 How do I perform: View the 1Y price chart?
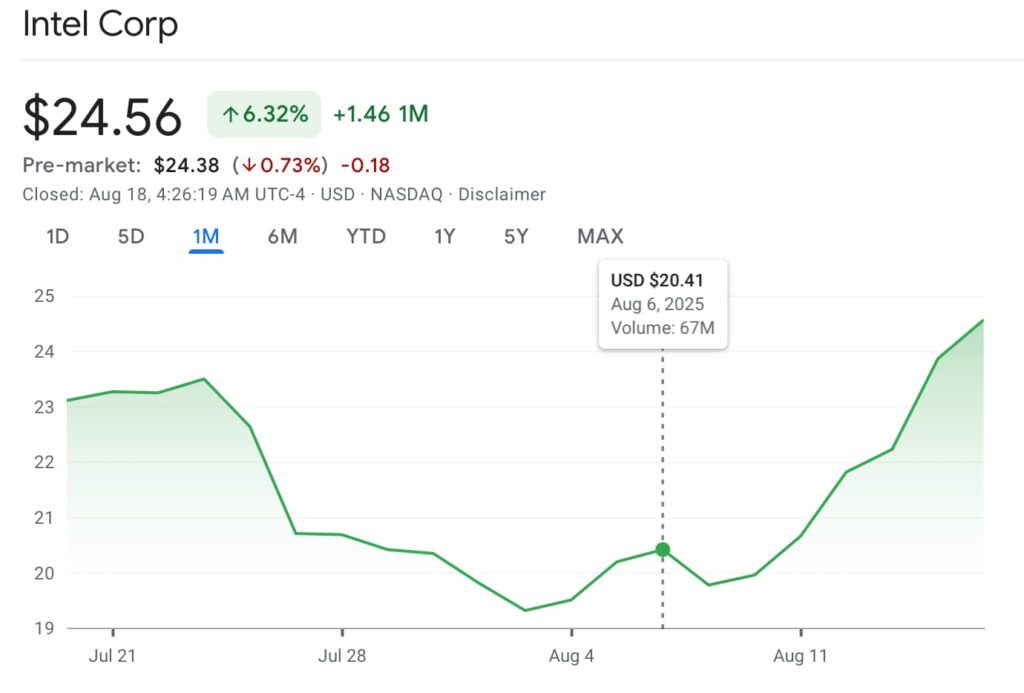click(x=444, y=236)
